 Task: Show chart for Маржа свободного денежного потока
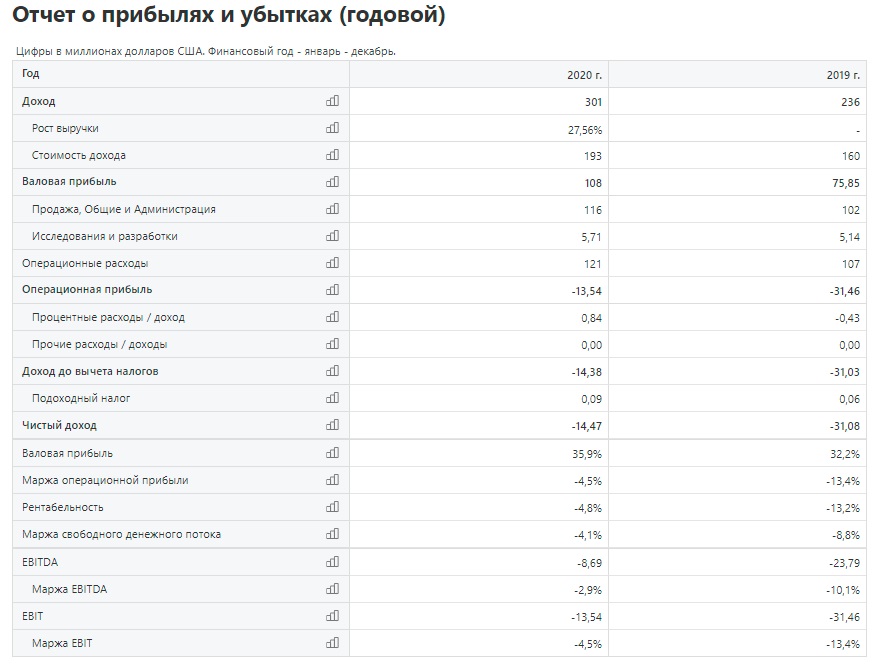tap(332, 534)
